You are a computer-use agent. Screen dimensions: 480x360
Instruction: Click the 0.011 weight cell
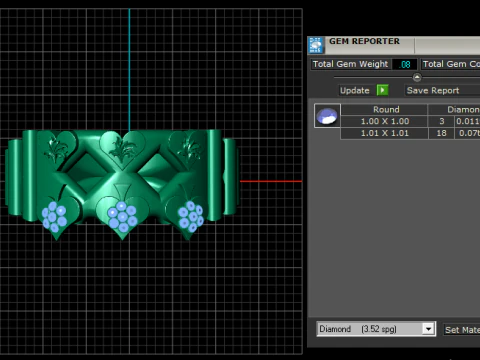click(x=467, y=121)
